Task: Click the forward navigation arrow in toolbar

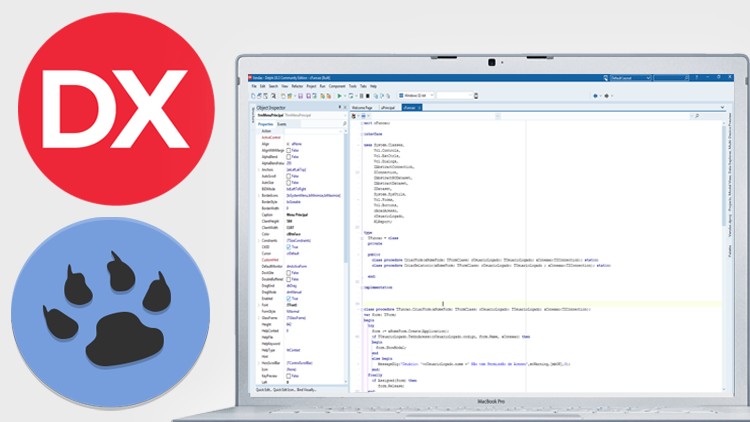Action: click(607, 96)
